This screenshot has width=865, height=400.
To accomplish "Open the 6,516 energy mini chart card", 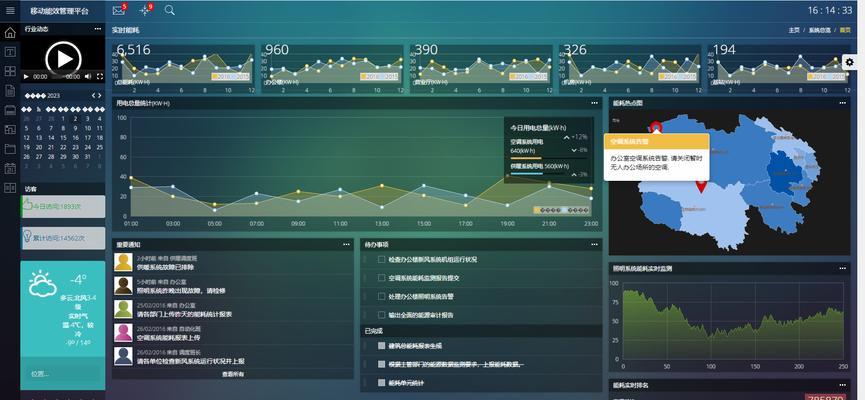I will [x=184, y=69].
